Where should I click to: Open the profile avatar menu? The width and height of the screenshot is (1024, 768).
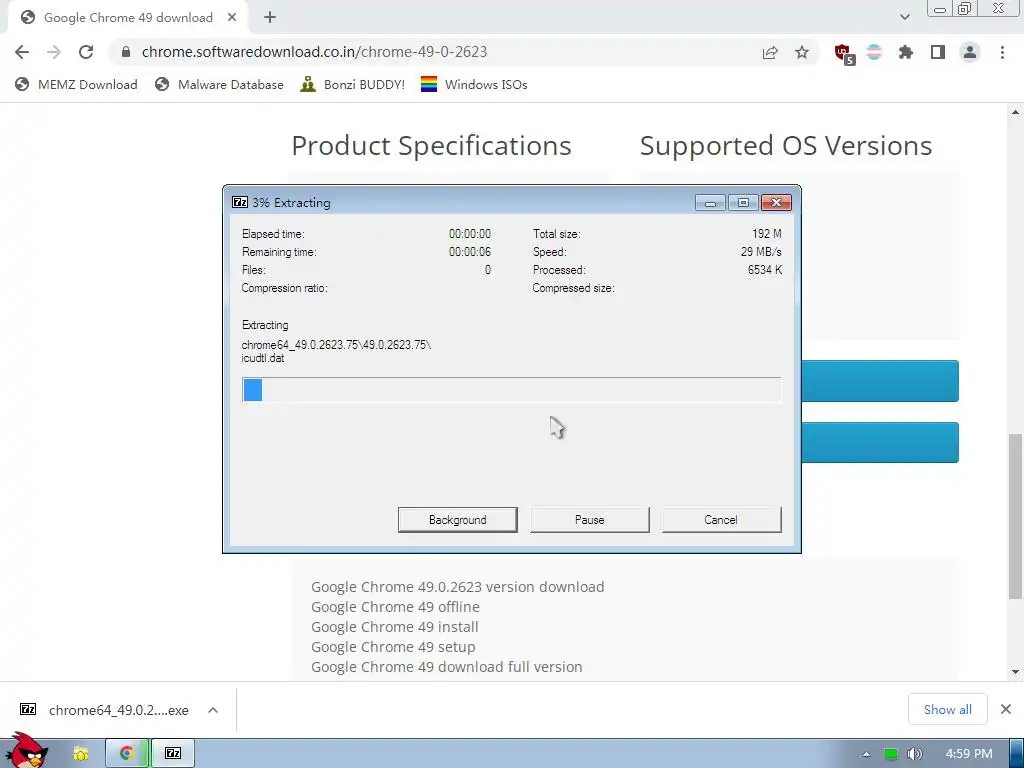[970, 52]
